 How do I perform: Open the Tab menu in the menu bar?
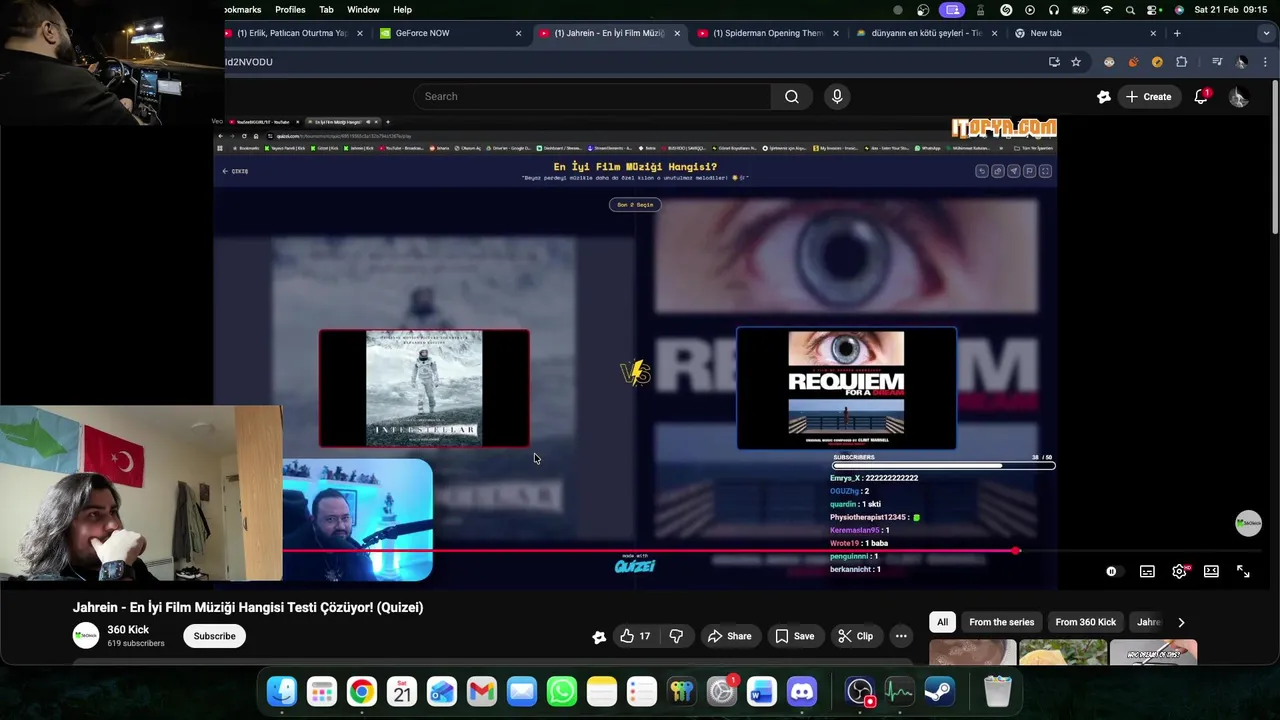(x=326, y=10)
